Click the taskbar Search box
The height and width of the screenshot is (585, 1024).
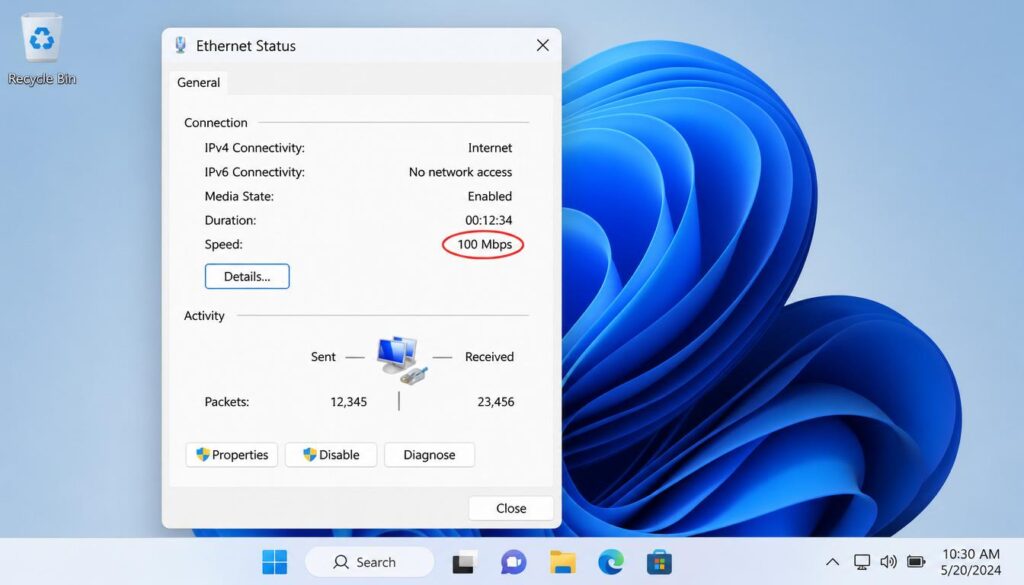(x=370, y=562)
